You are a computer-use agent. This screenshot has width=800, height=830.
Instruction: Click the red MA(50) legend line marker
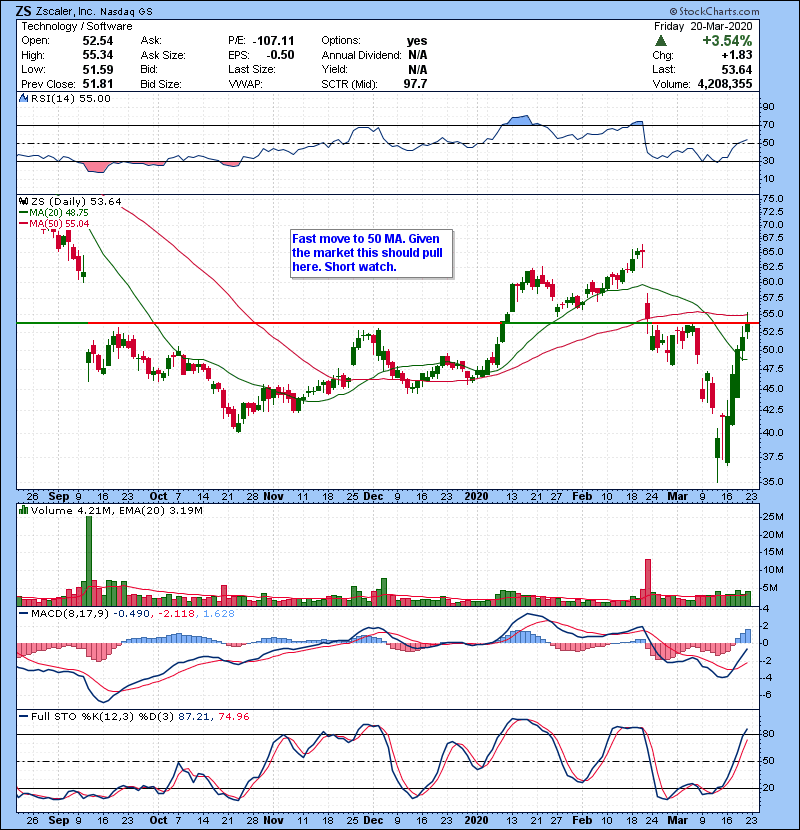23,224
